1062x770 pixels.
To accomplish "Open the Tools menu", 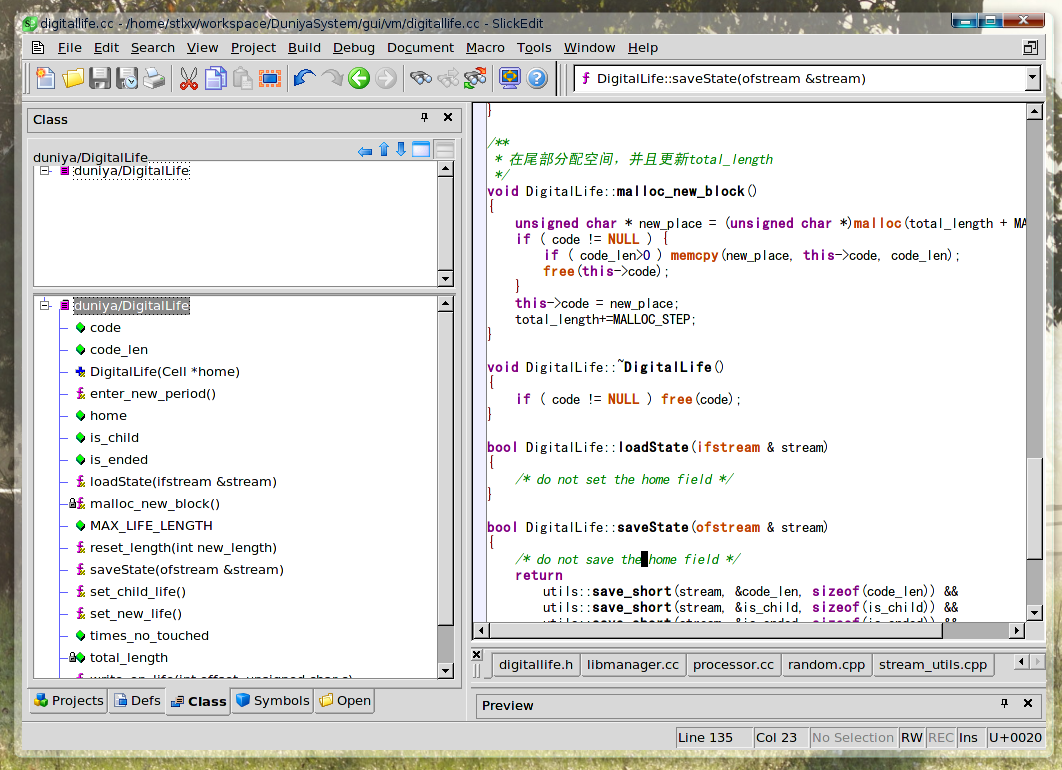I will [x=534, y=47].
